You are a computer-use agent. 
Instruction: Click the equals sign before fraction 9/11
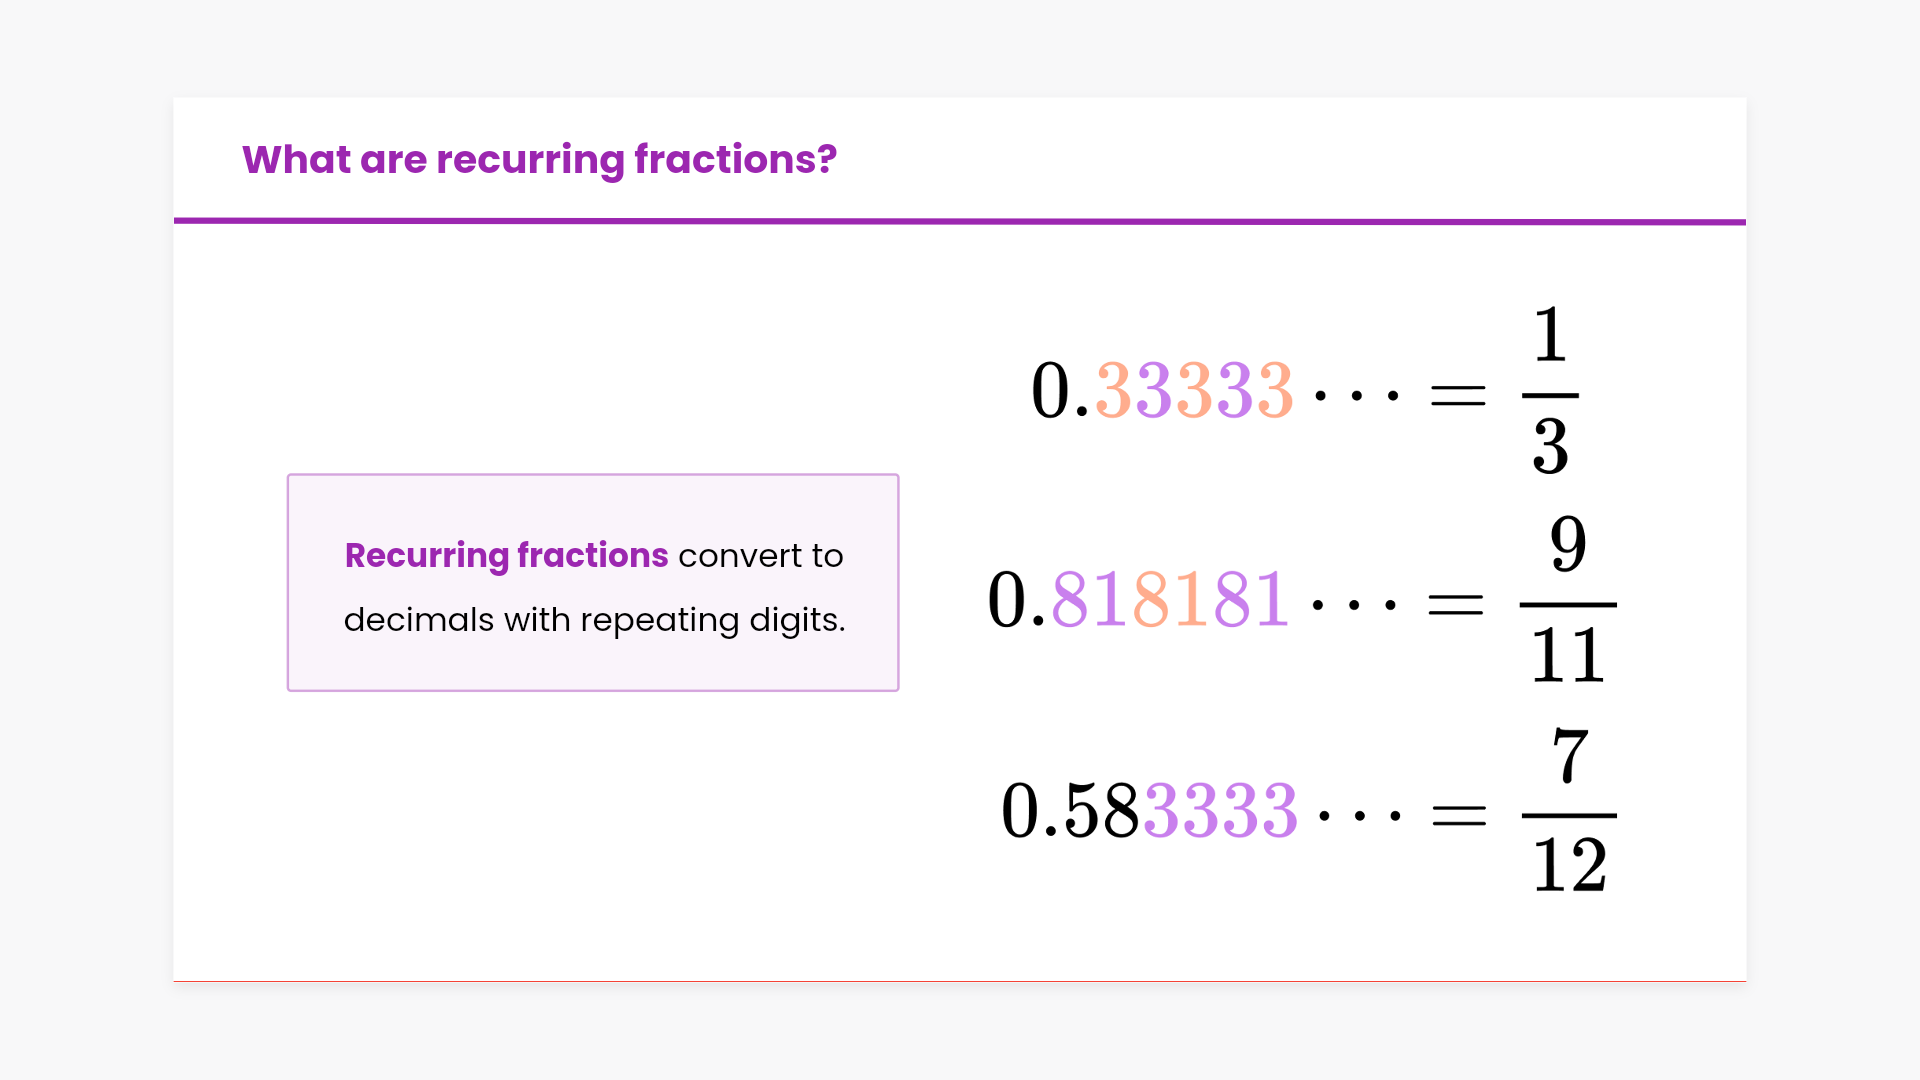click(x=1456, y=604)
